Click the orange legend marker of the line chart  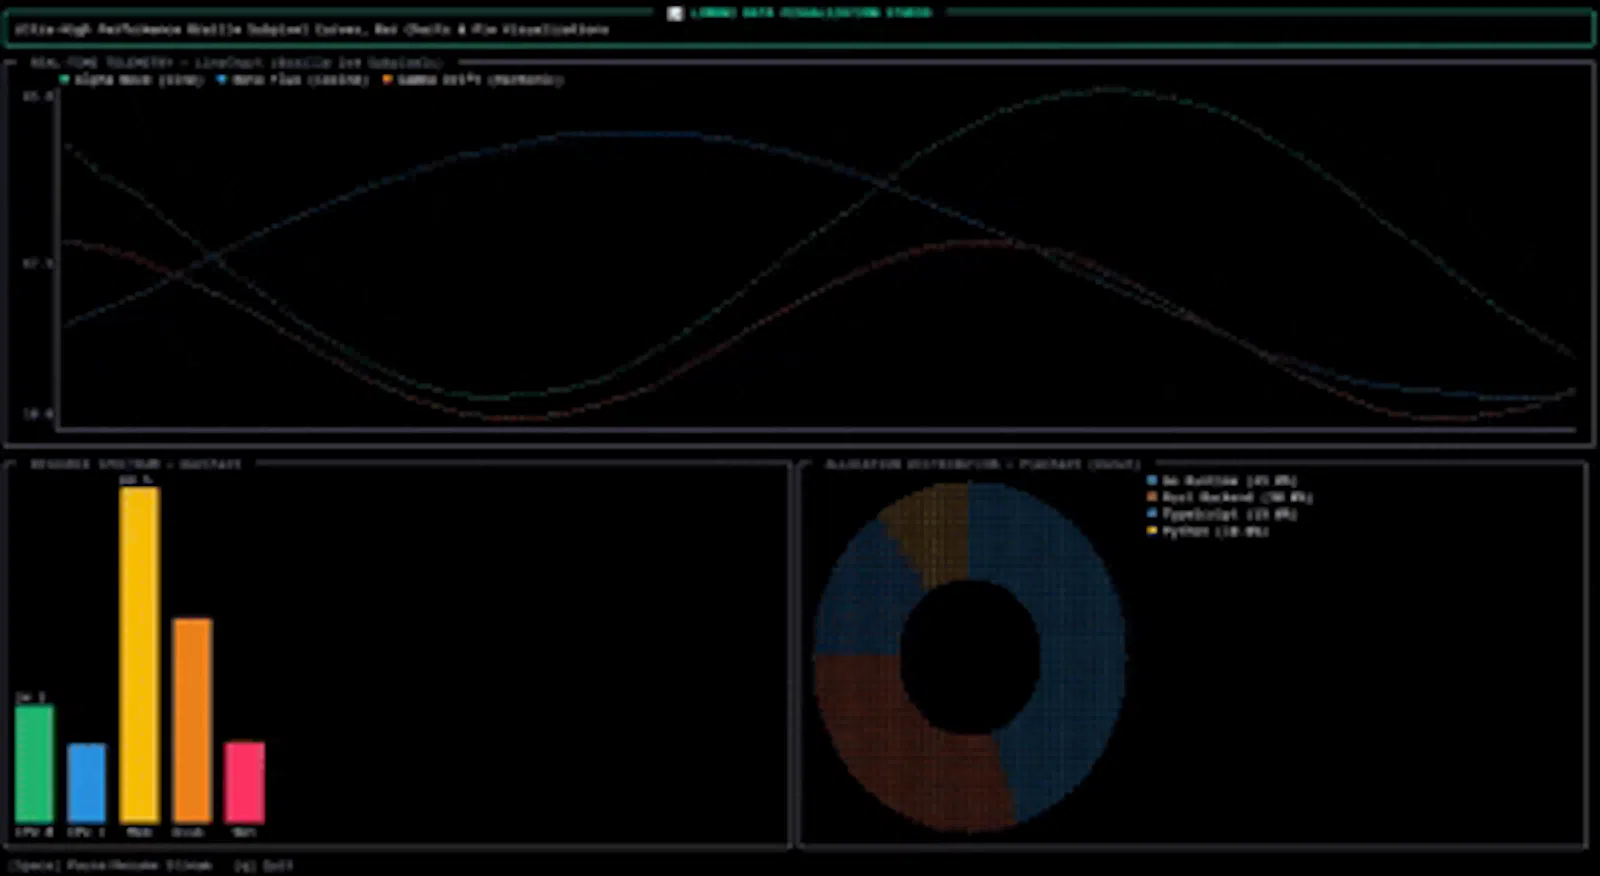point(387,79)
